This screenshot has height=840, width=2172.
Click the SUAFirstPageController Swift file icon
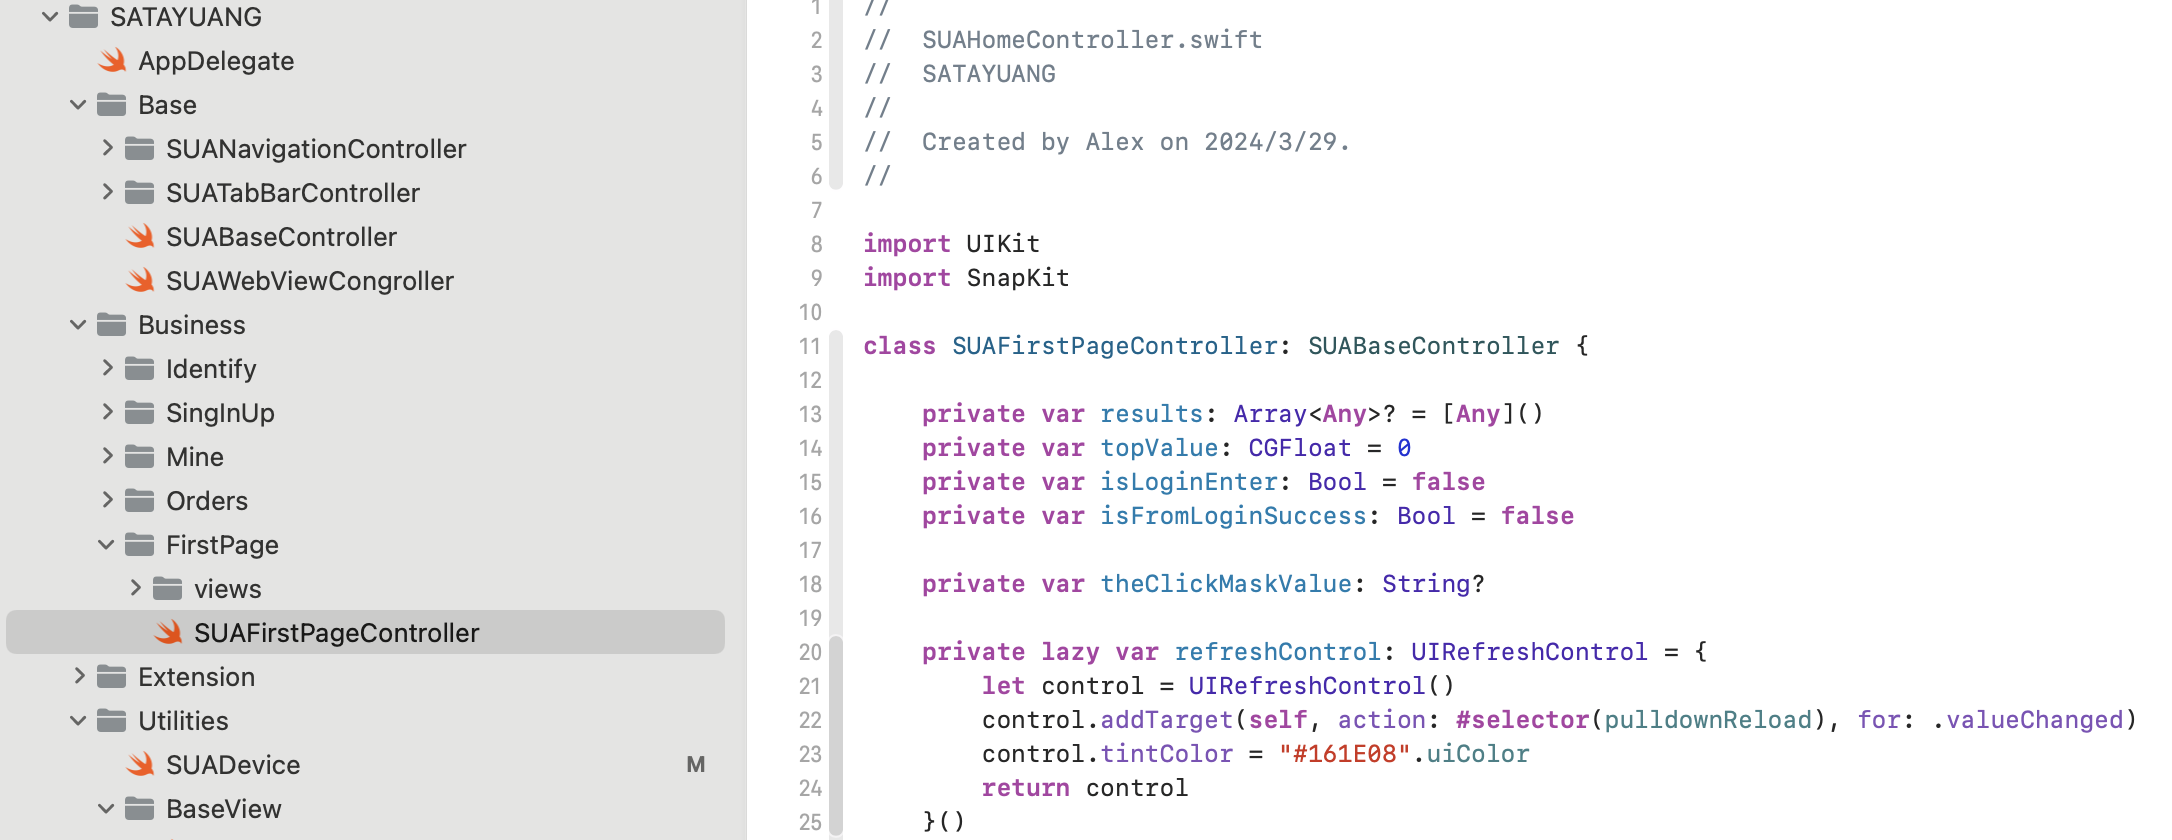[168, 633]
